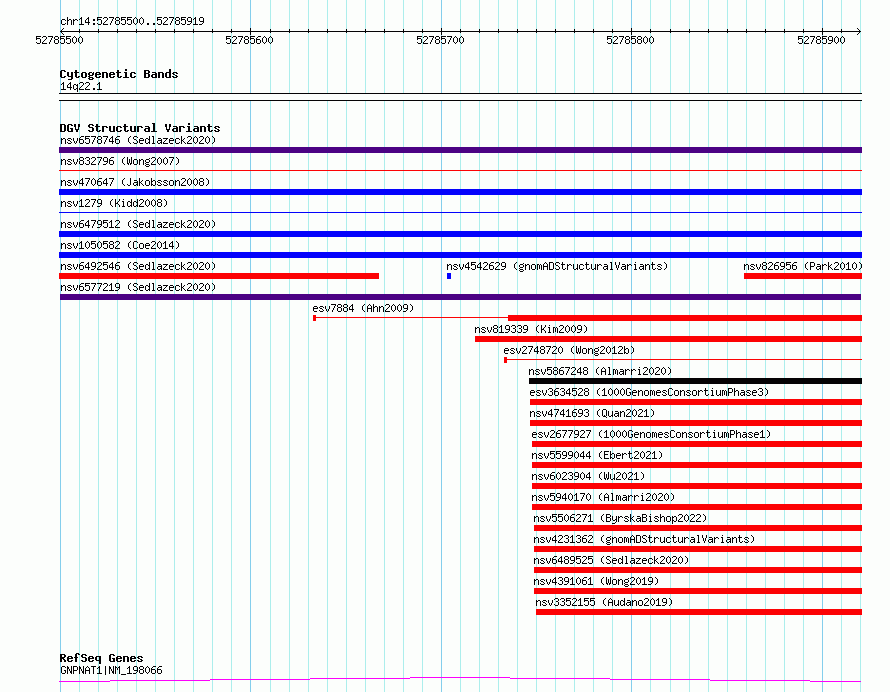890x692 pixels.
Task: Click the nsv6578746 (Sedlazeck2020) variant label
Action: [138, 140]
